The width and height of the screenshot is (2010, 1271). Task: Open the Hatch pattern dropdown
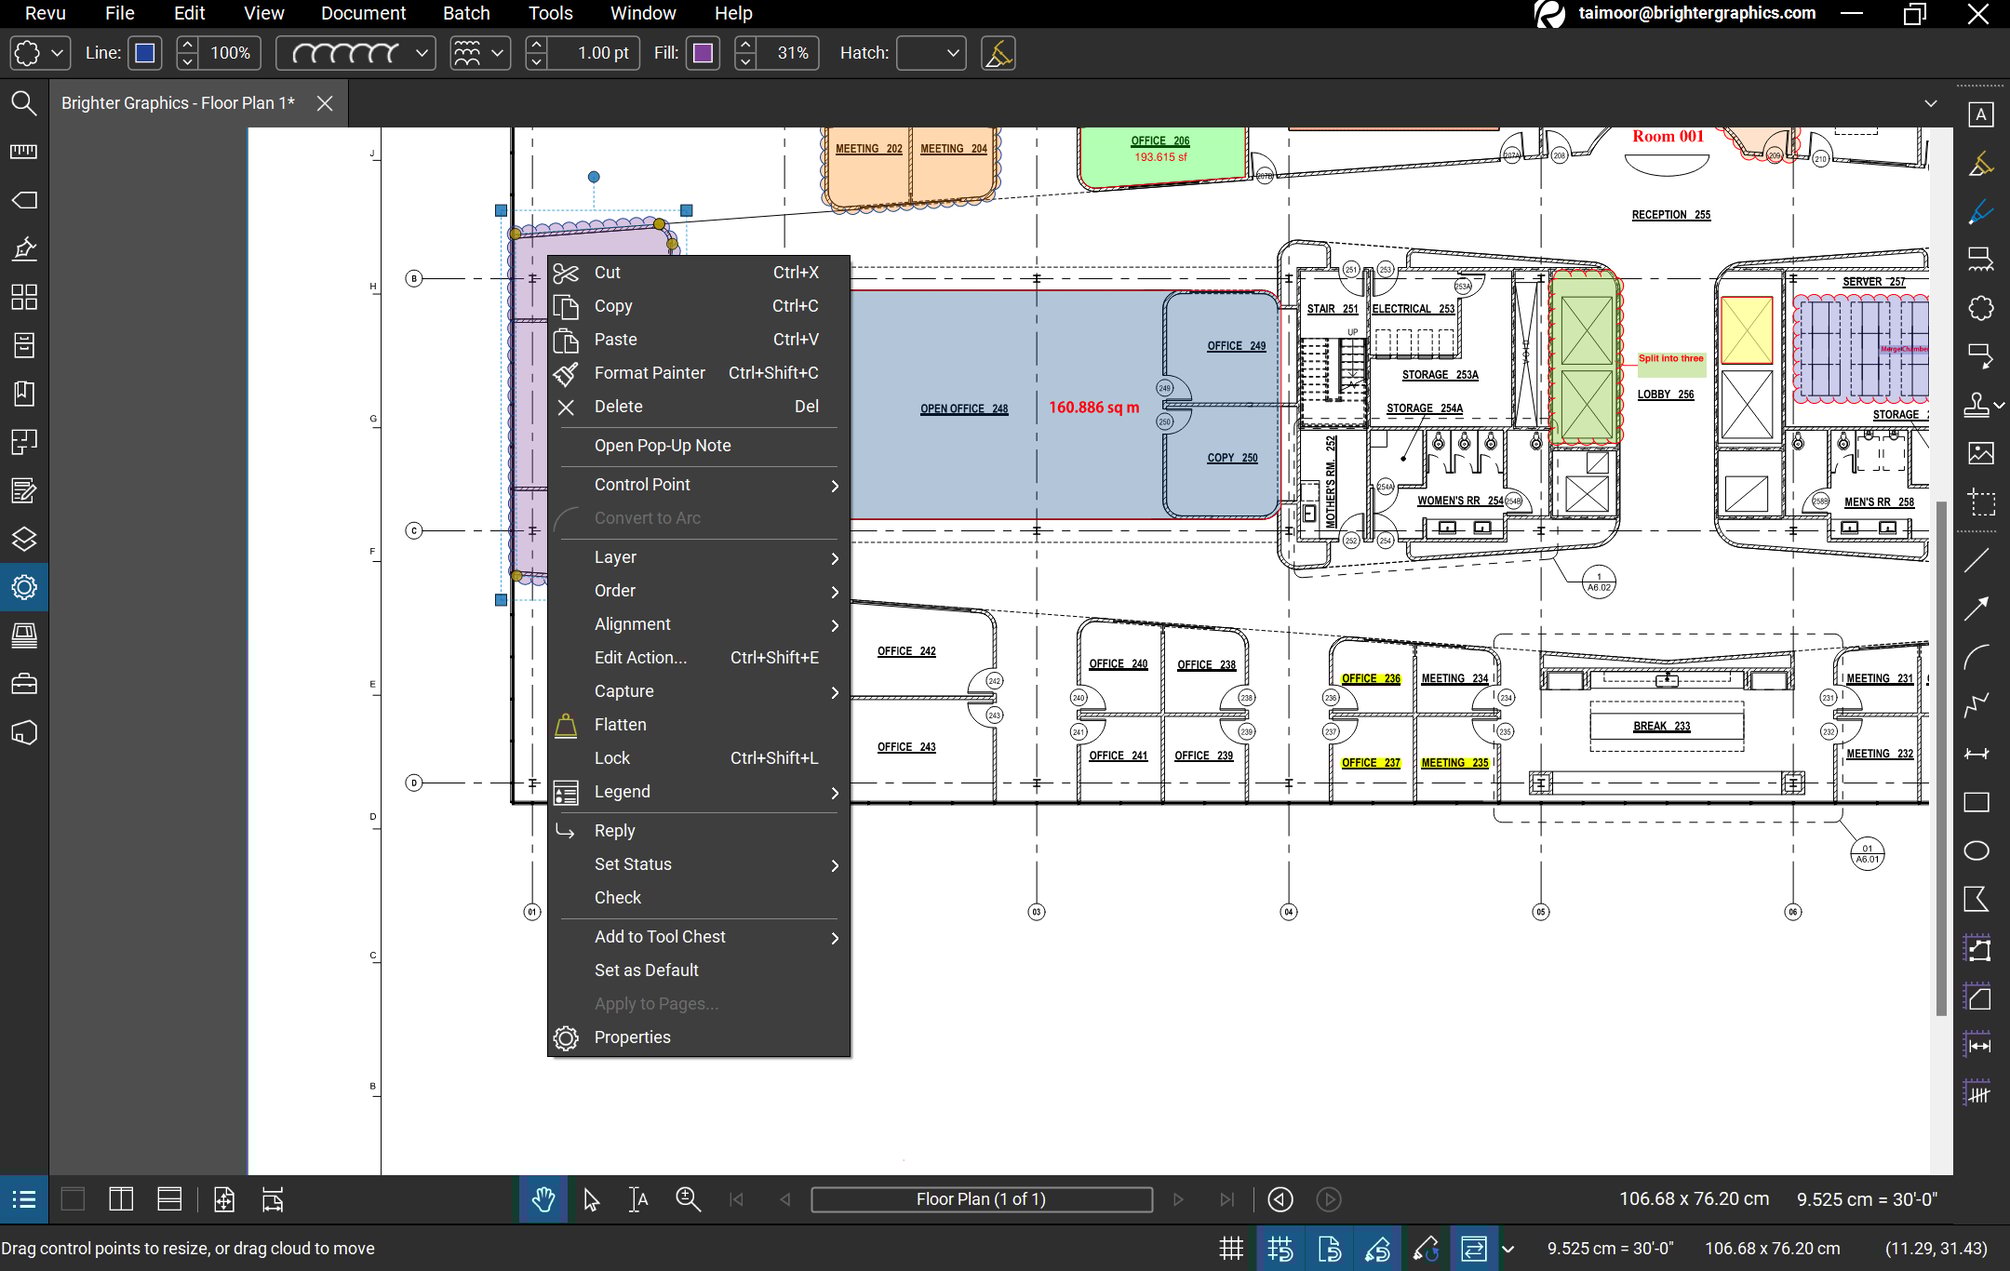click(x=930, y=52)
